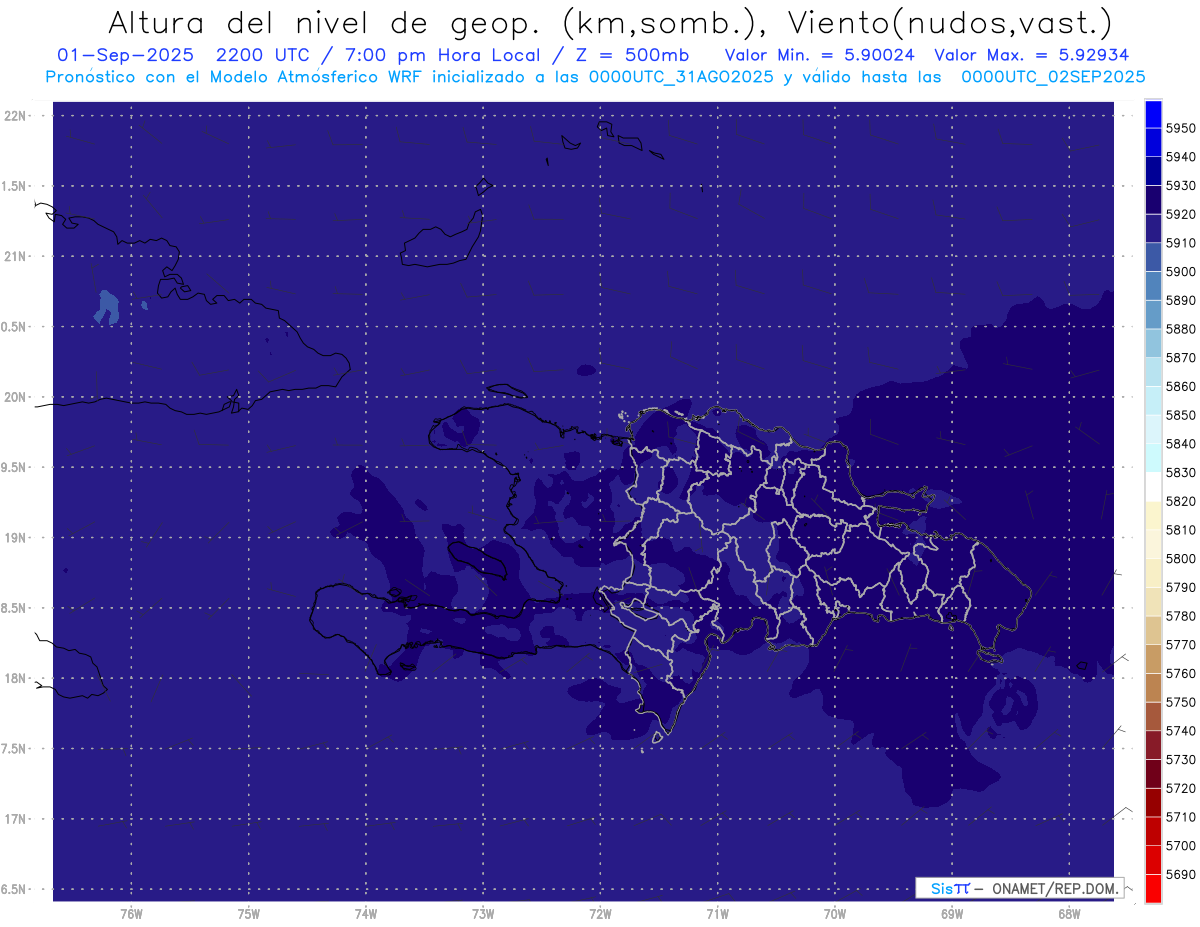
Task: Click the "72W" longitude axis label
Action: (600, 914)
